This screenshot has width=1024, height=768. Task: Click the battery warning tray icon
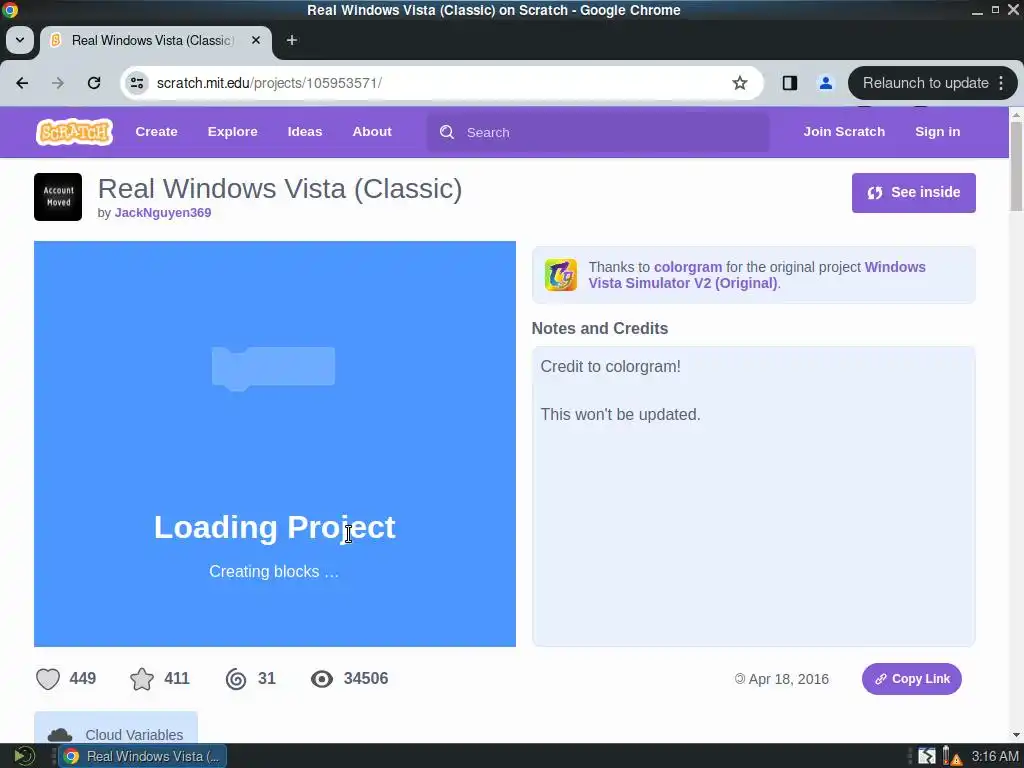pos(952,756)
